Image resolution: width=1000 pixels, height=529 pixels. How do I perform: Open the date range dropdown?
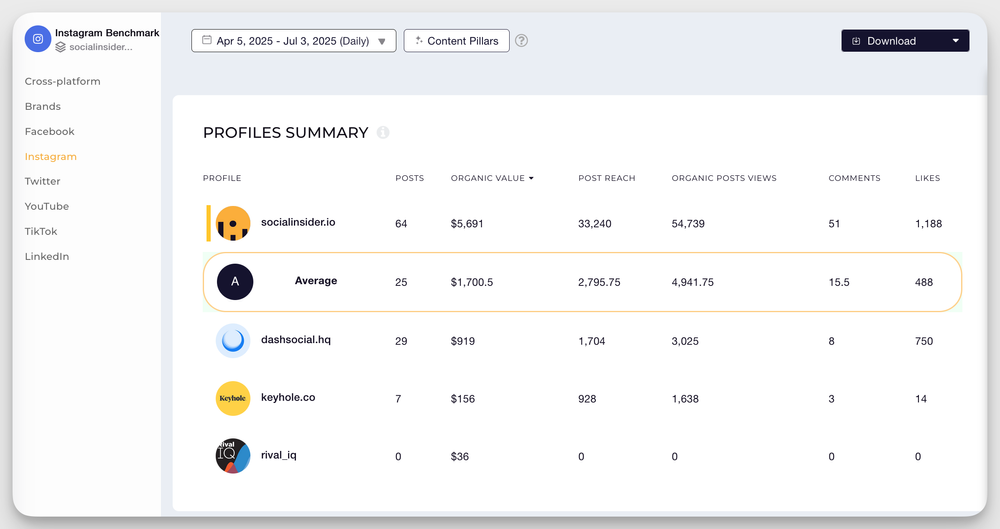(293, 41)
